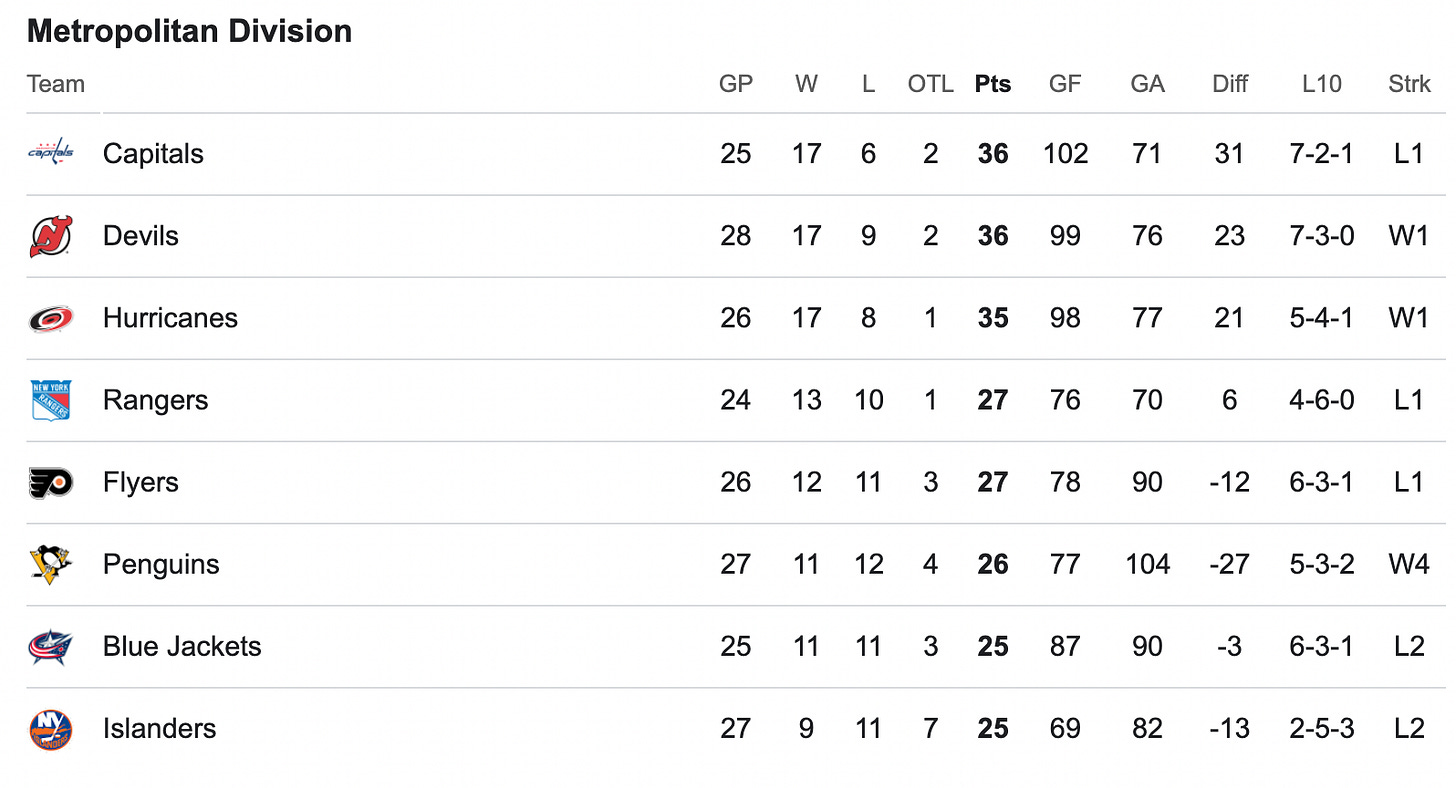The image size is (1456, 788).
Task: Open the Hurricanes team name link
Action: (170, 318)
